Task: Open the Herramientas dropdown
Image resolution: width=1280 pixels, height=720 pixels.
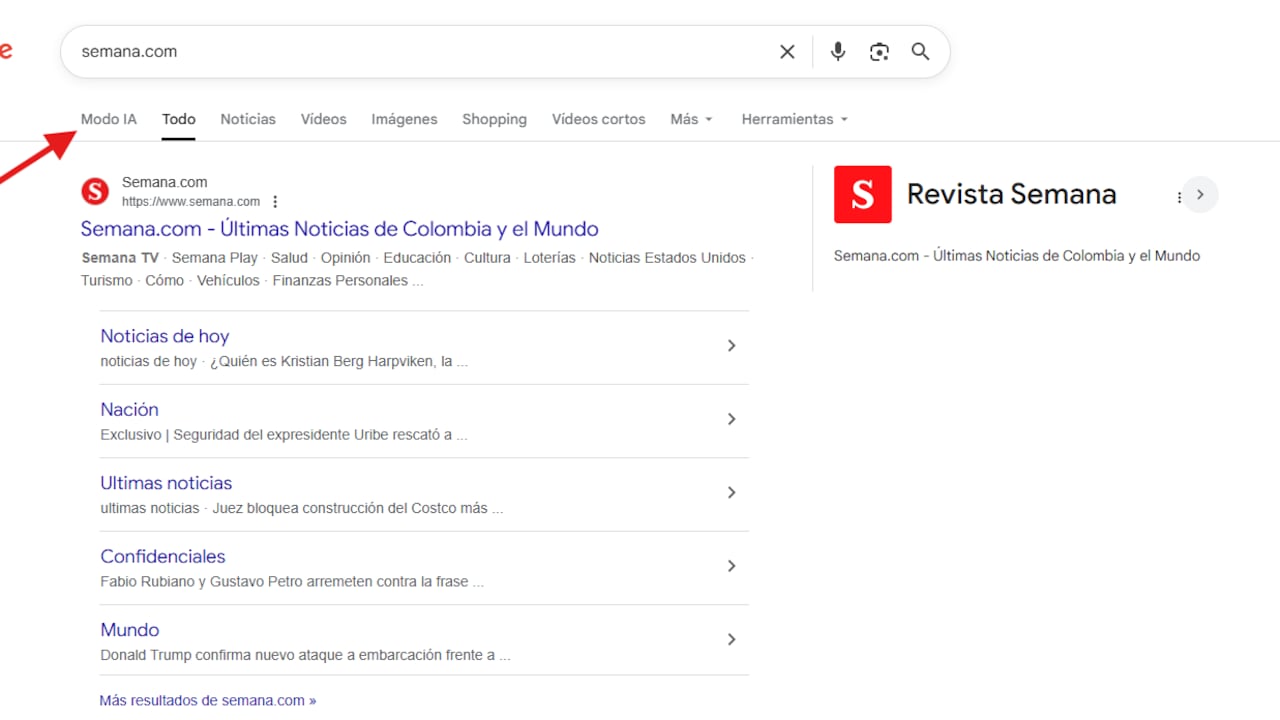Action: point(794,119)
